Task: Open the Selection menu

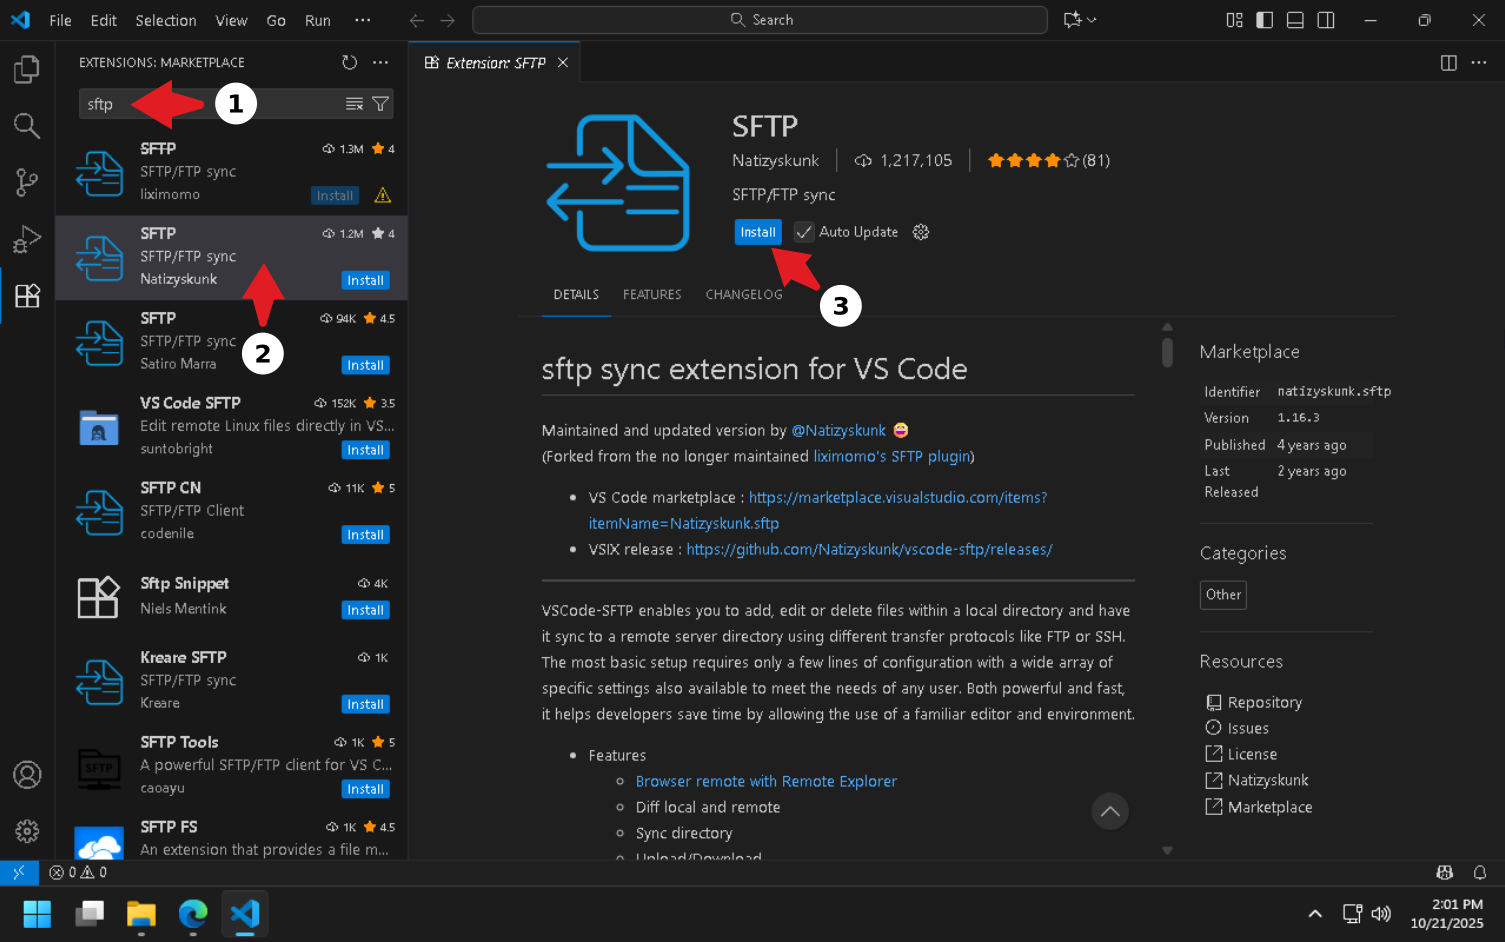Action: click(x=166, y=20)
